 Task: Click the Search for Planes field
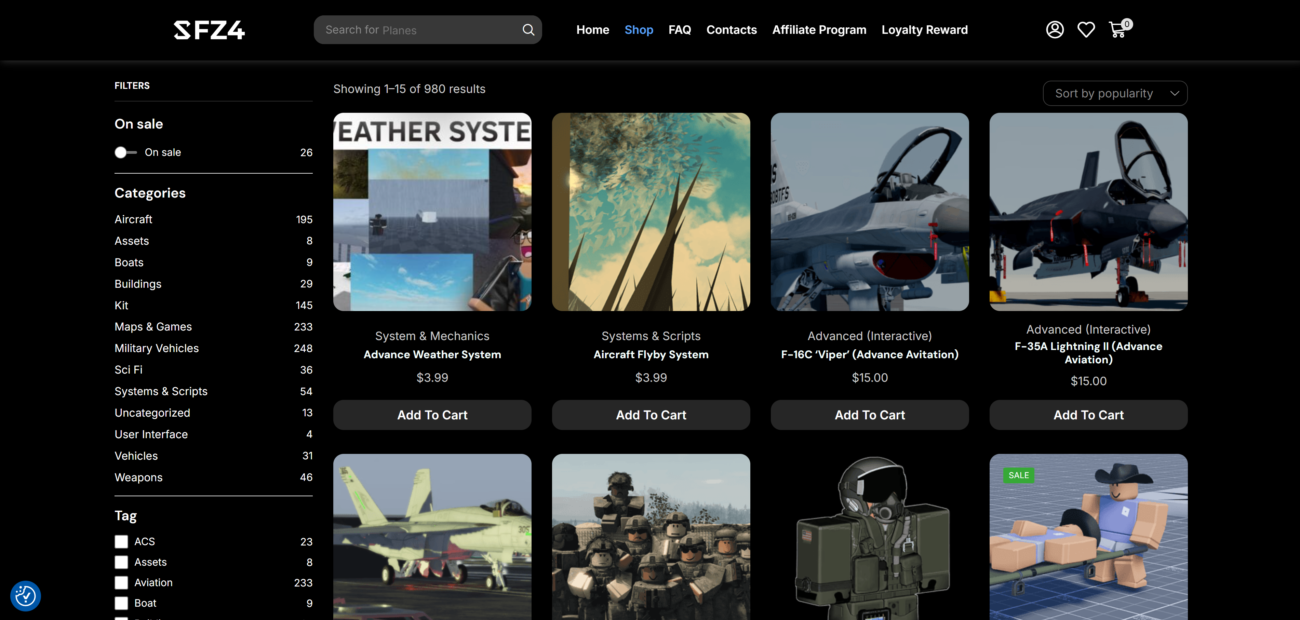pyautogui.click(x=415, y=30)
